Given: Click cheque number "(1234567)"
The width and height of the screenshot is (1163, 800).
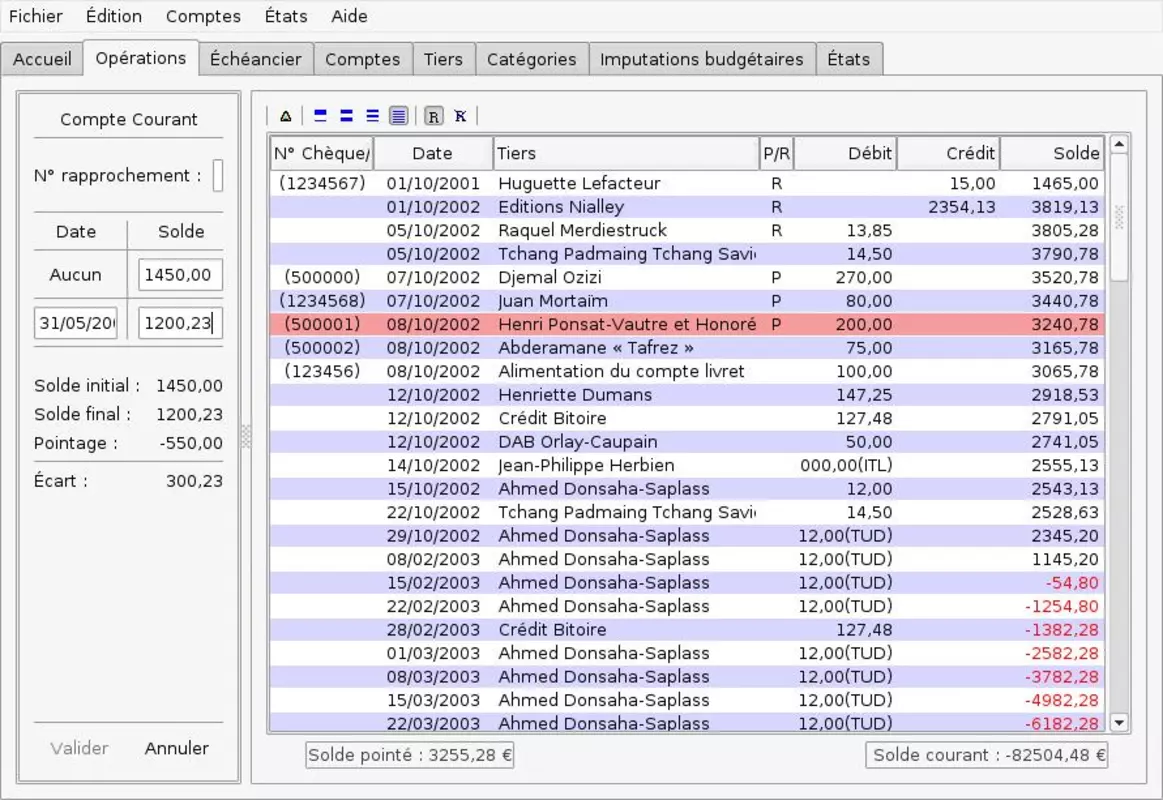Looking at the screenshot, I should click(x=322, y=183).
